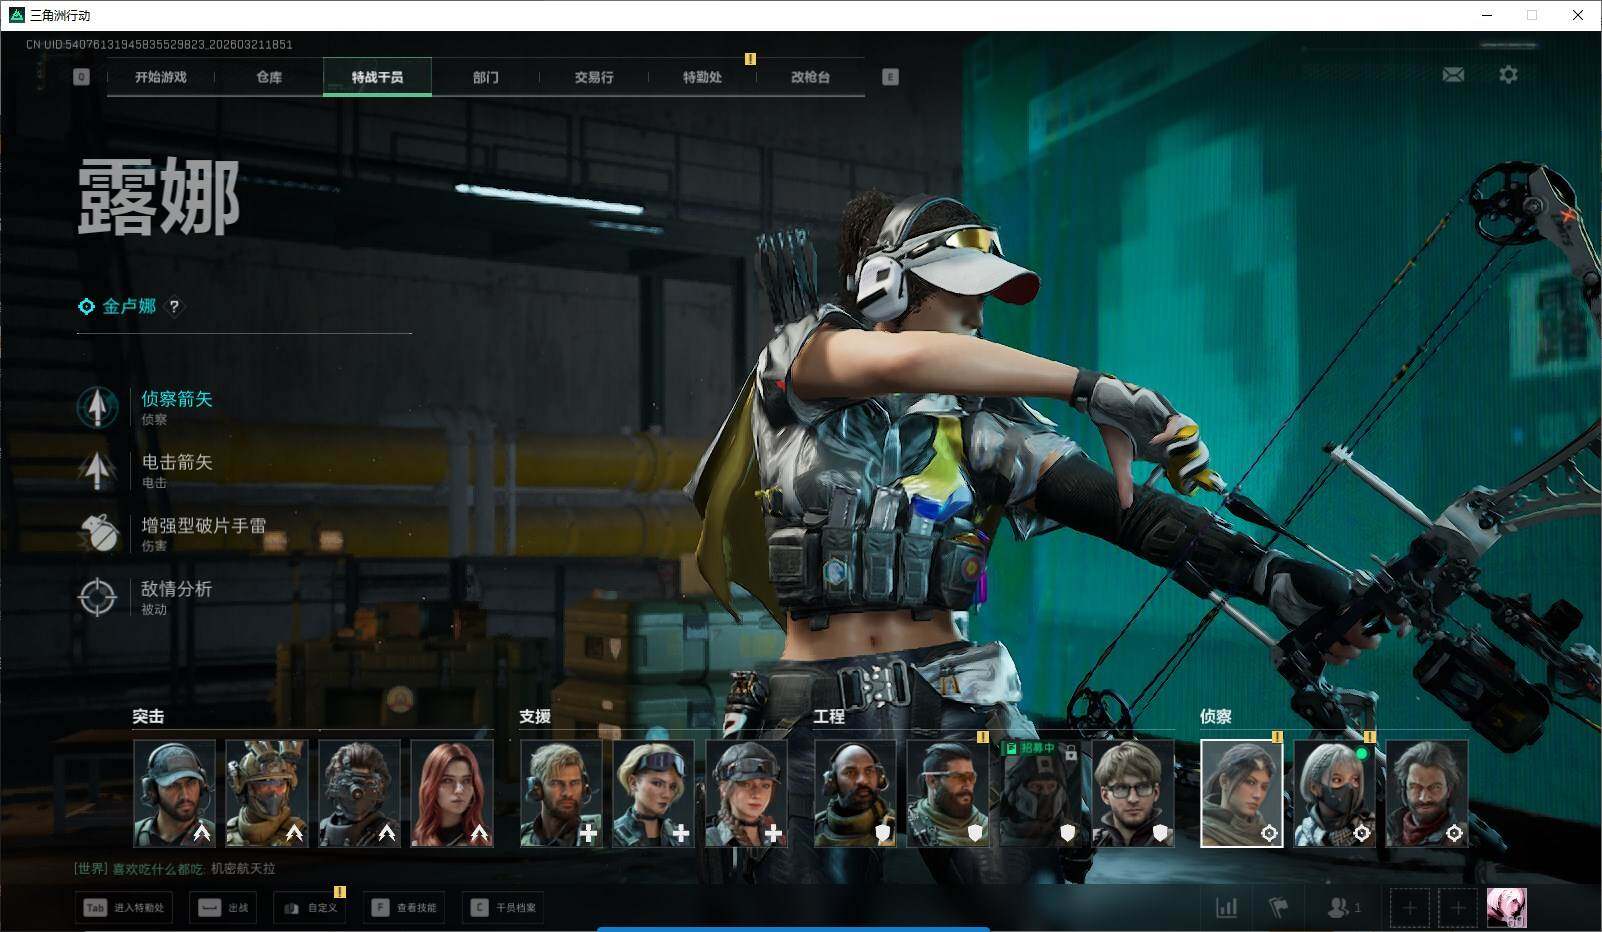Click the 查看技能 button
Image resolution: width=1602 pixels, height=932 pixels.
tap(404, 908)
